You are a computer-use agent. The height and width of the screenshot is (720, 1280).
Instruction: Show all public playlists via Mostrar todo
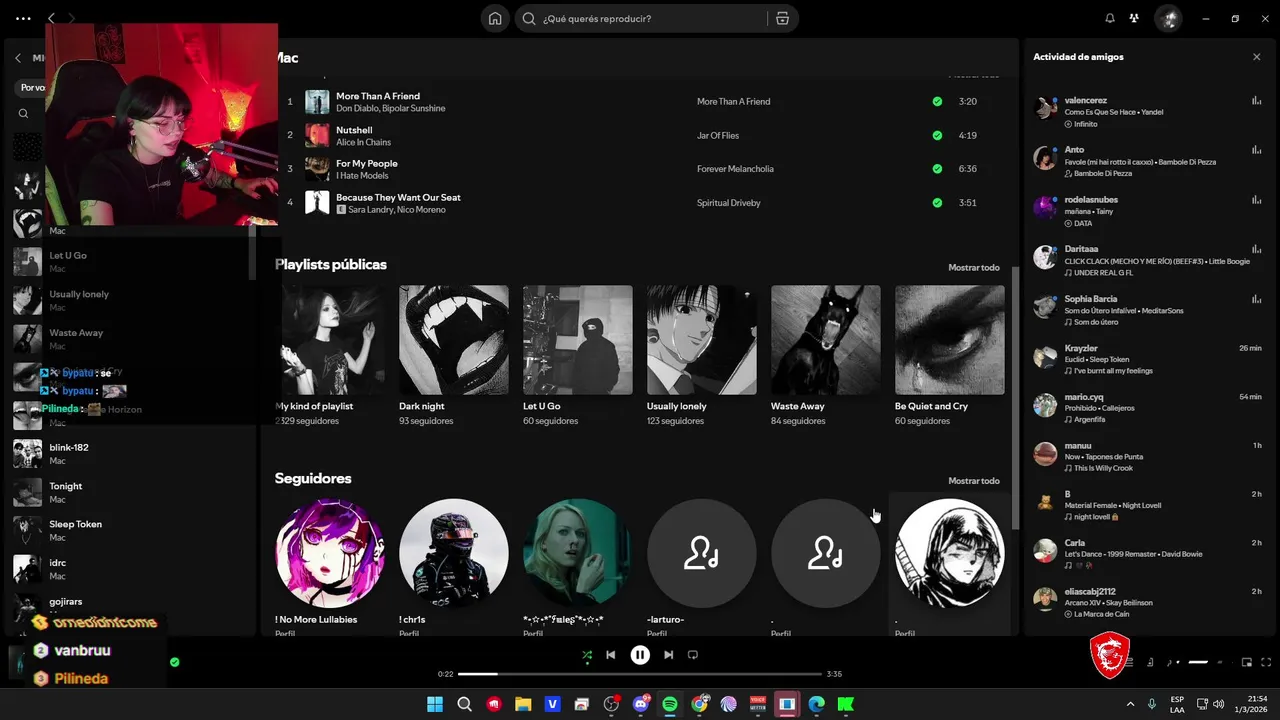coord(974,267)
